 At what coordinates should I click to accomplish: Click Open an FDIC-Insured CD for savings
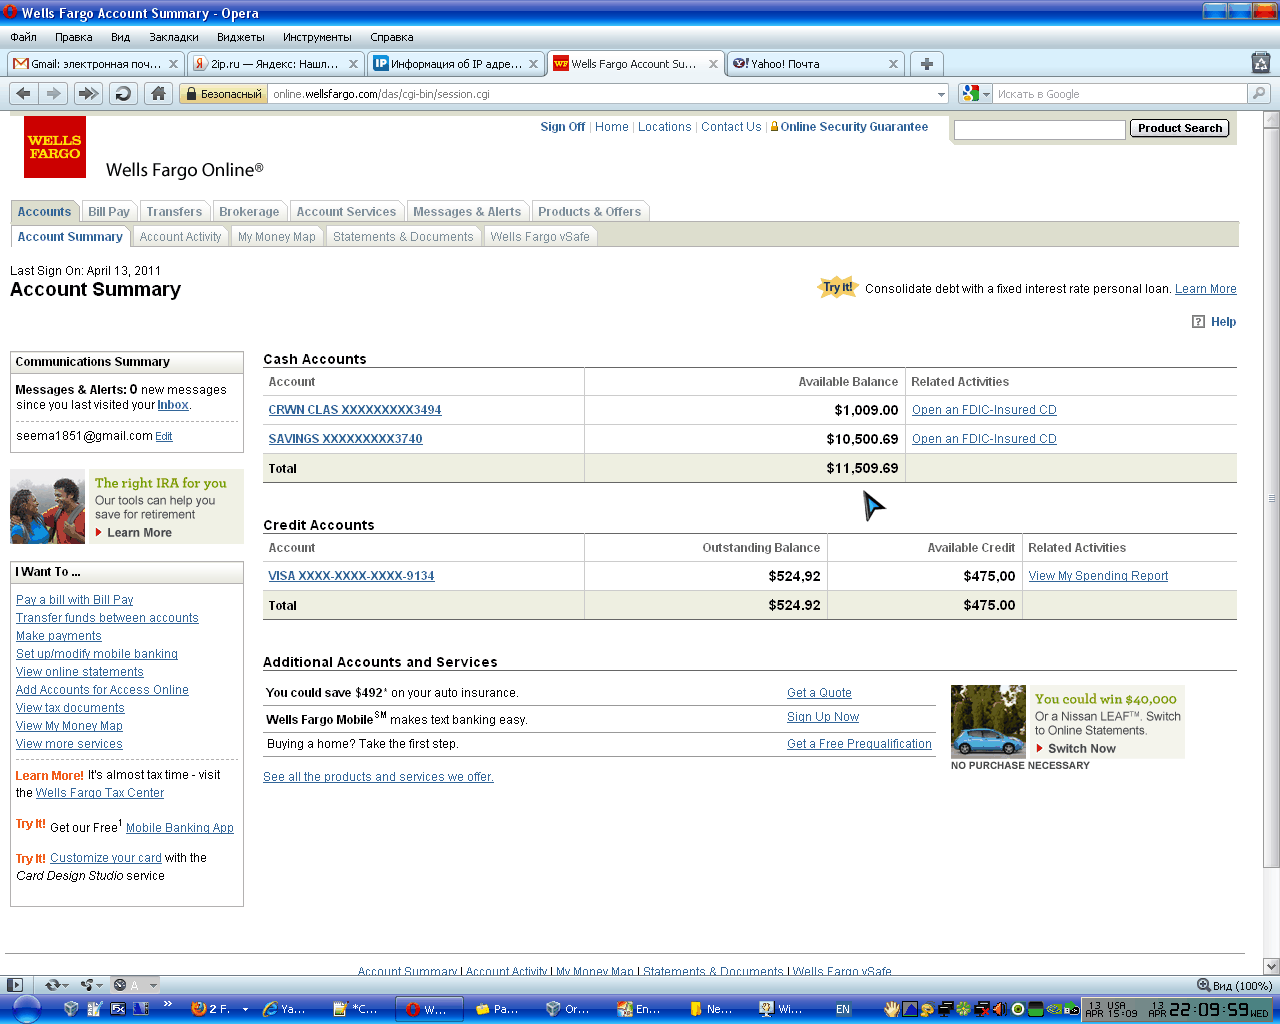tap(984, 439)
